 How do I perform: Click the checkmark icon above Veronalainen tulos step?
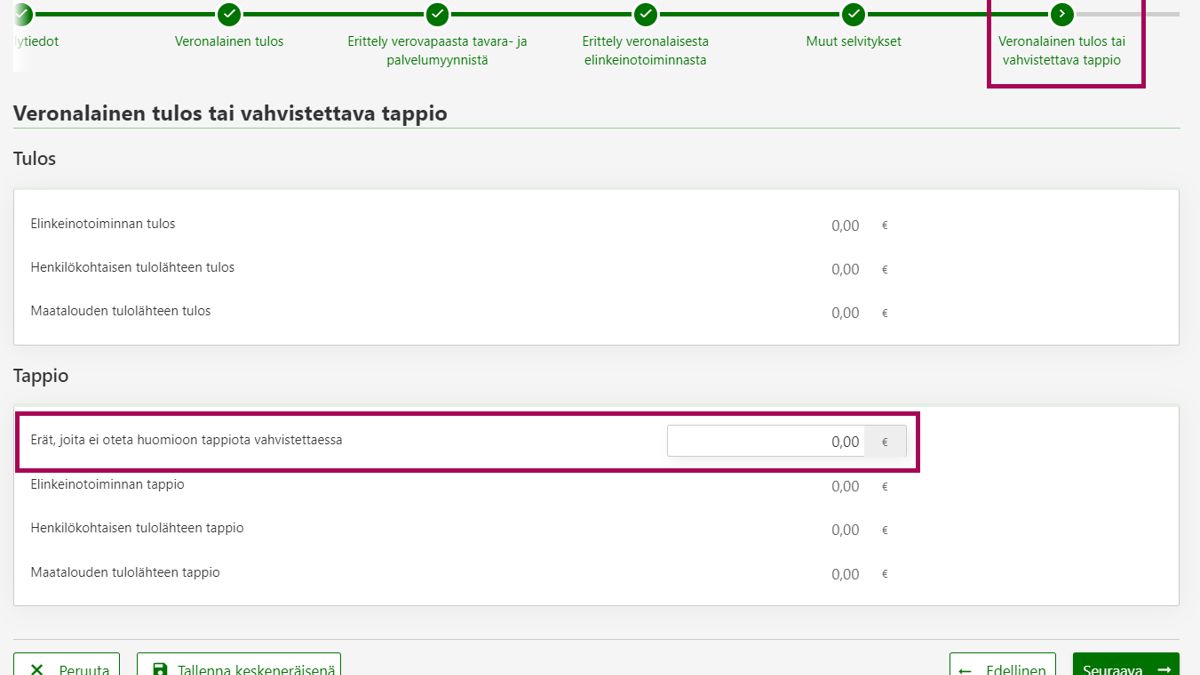[x=229, y=14]
